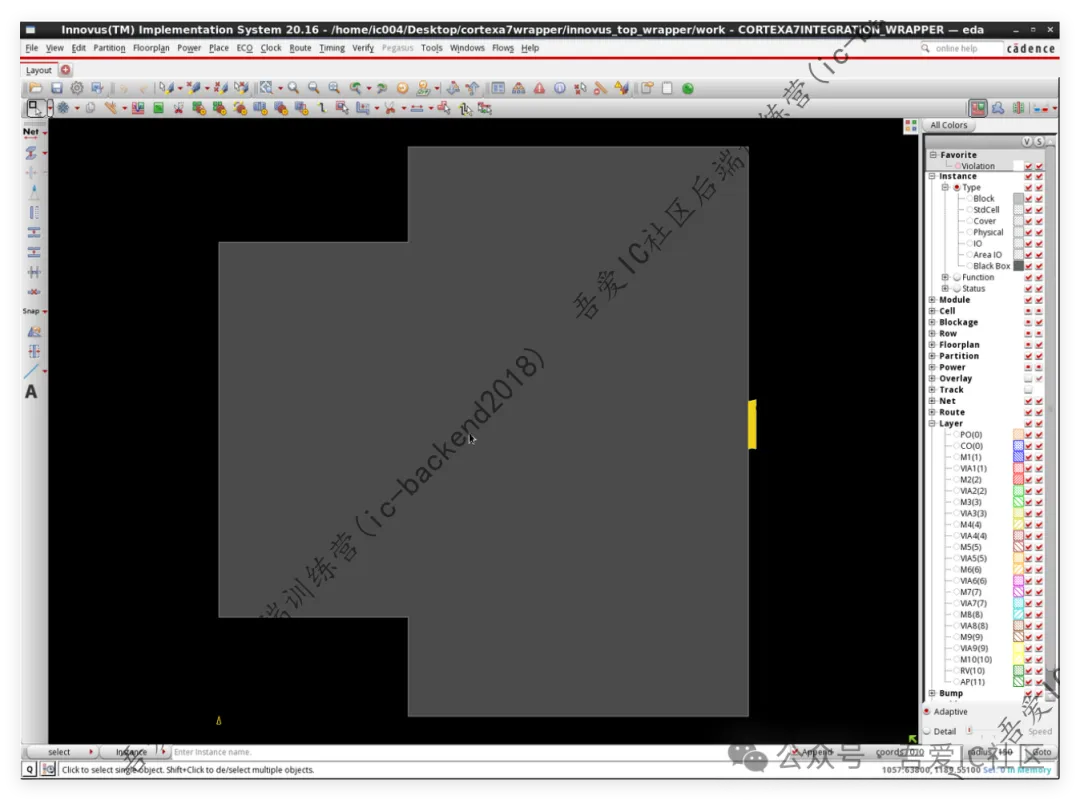
Task: Open the Floorplan menu
Action: tap(151, 48)
